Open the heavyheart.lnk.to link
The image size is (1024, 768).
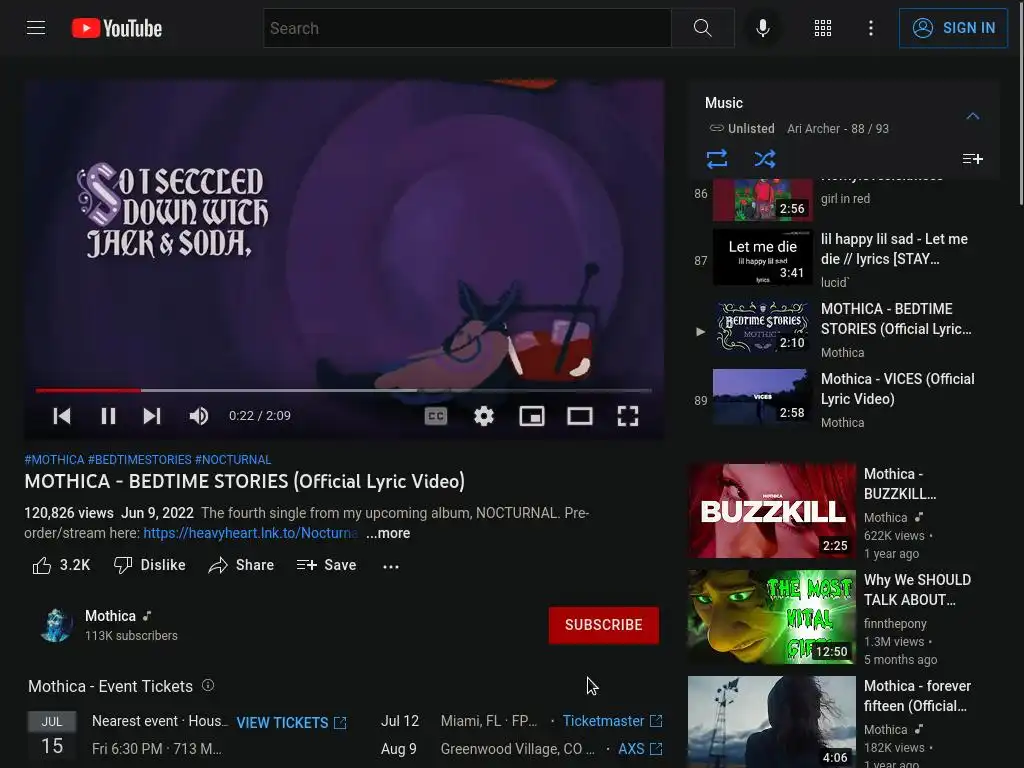point(251,533)
